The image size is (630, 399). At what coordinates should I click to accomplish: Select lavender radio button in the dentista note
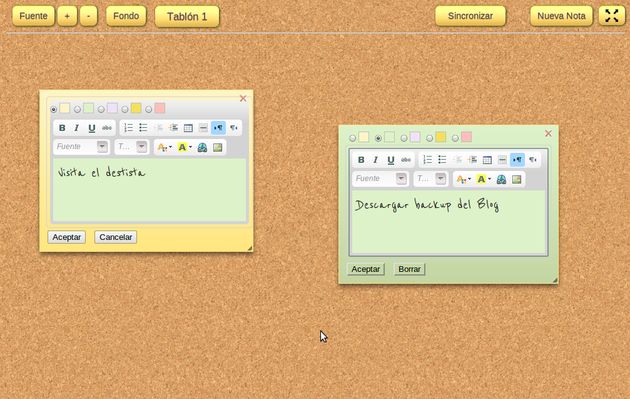coord(101,109)
